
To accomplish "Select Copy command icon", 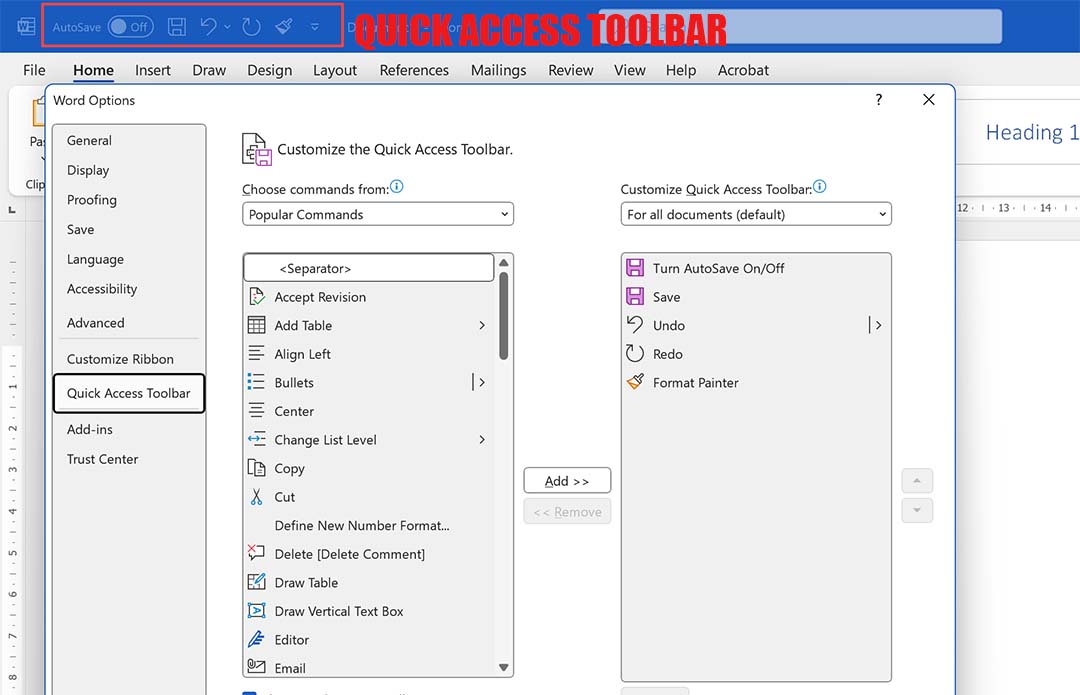I will (x=256, y=468).
